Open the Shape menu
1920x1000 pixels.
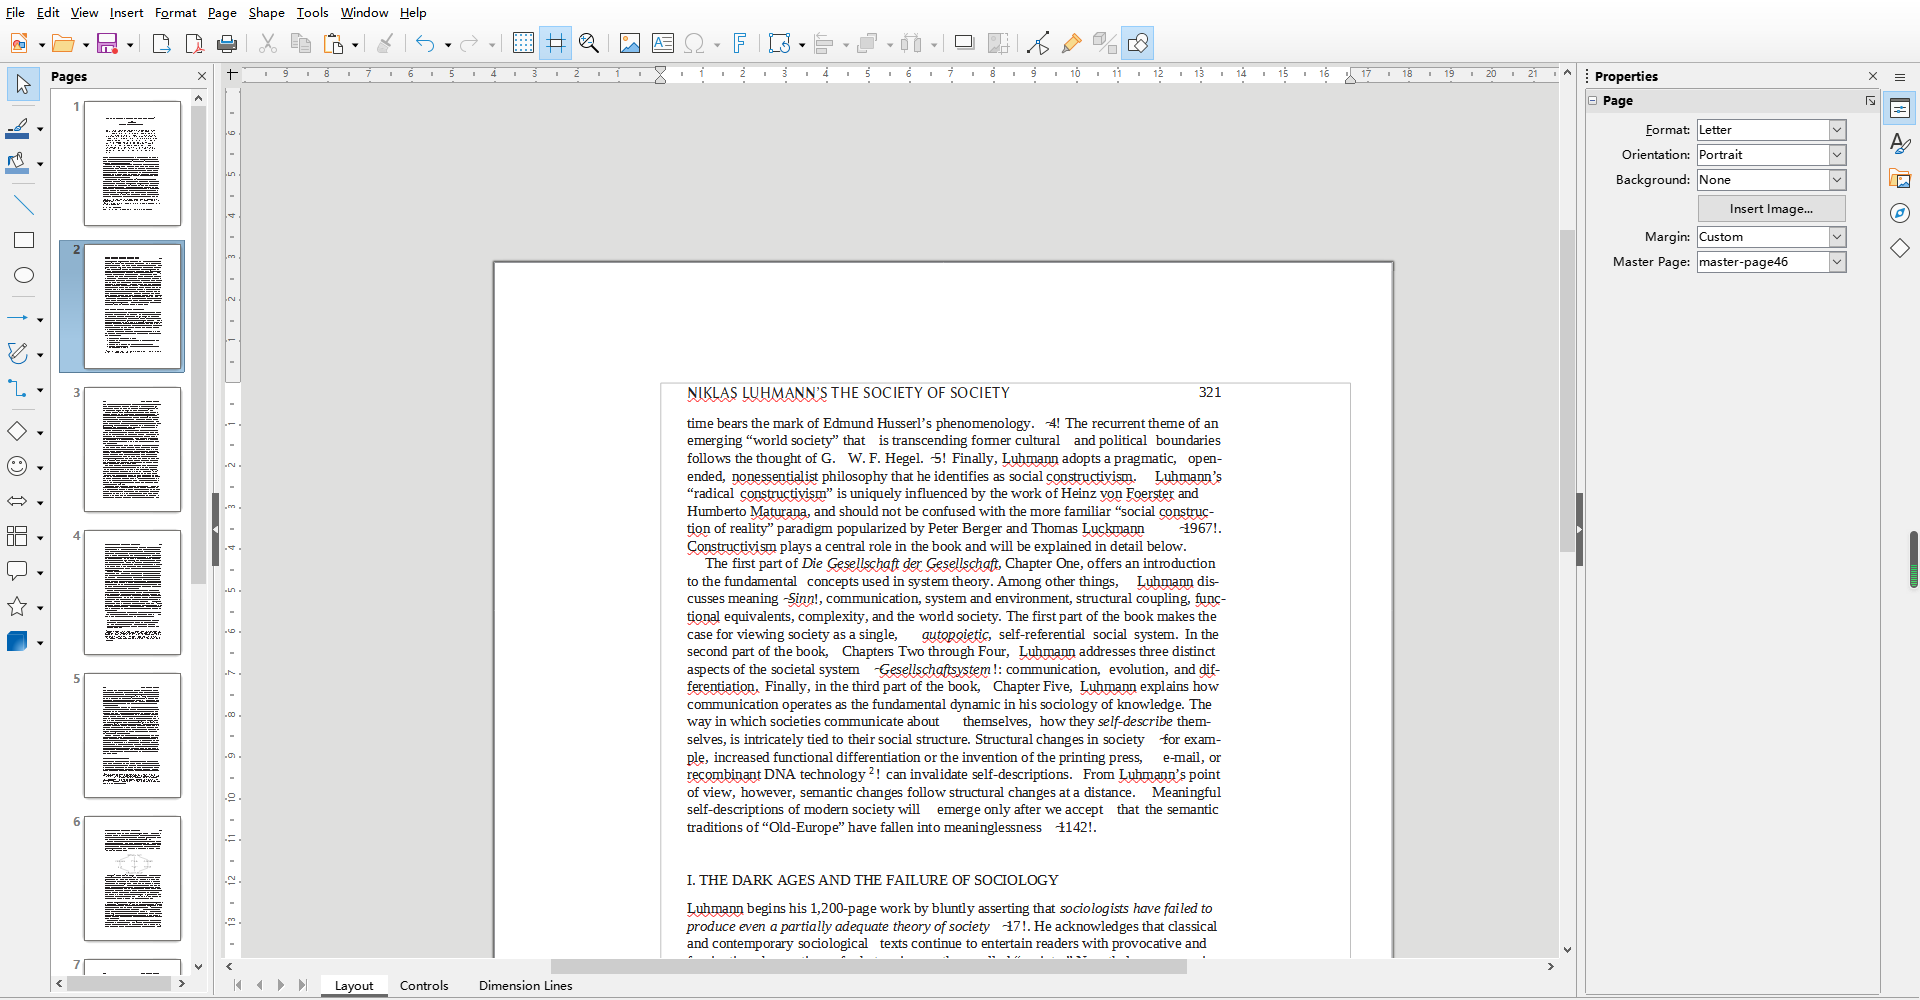[x=266, y=12]
